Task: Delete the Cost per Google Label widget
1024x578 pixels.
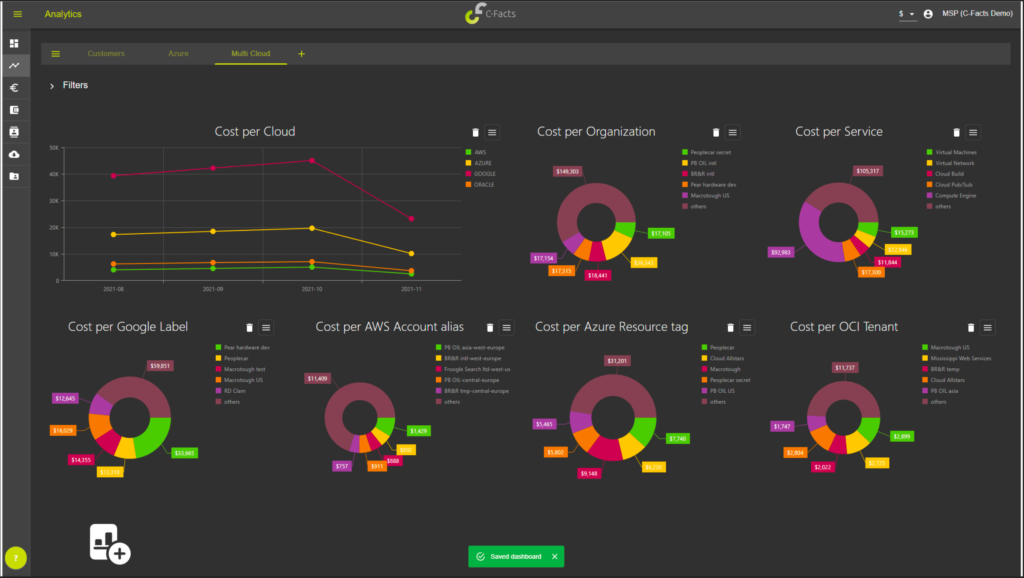Action: click(x=249, y=328)
